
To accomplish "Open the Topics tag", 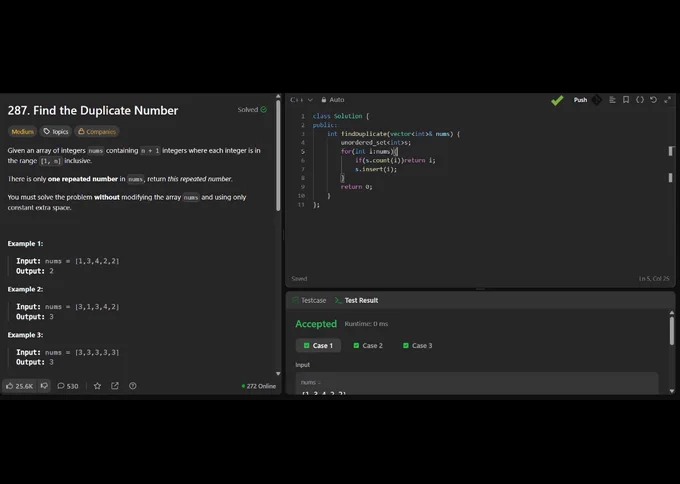I will coord(56,131).
